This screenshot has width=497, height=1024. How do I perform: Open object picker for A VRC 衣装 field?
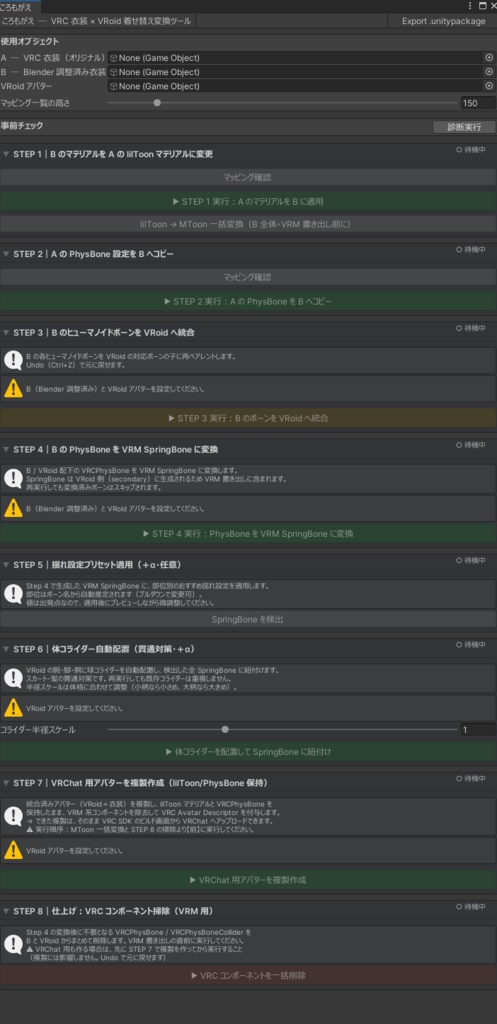489,57
